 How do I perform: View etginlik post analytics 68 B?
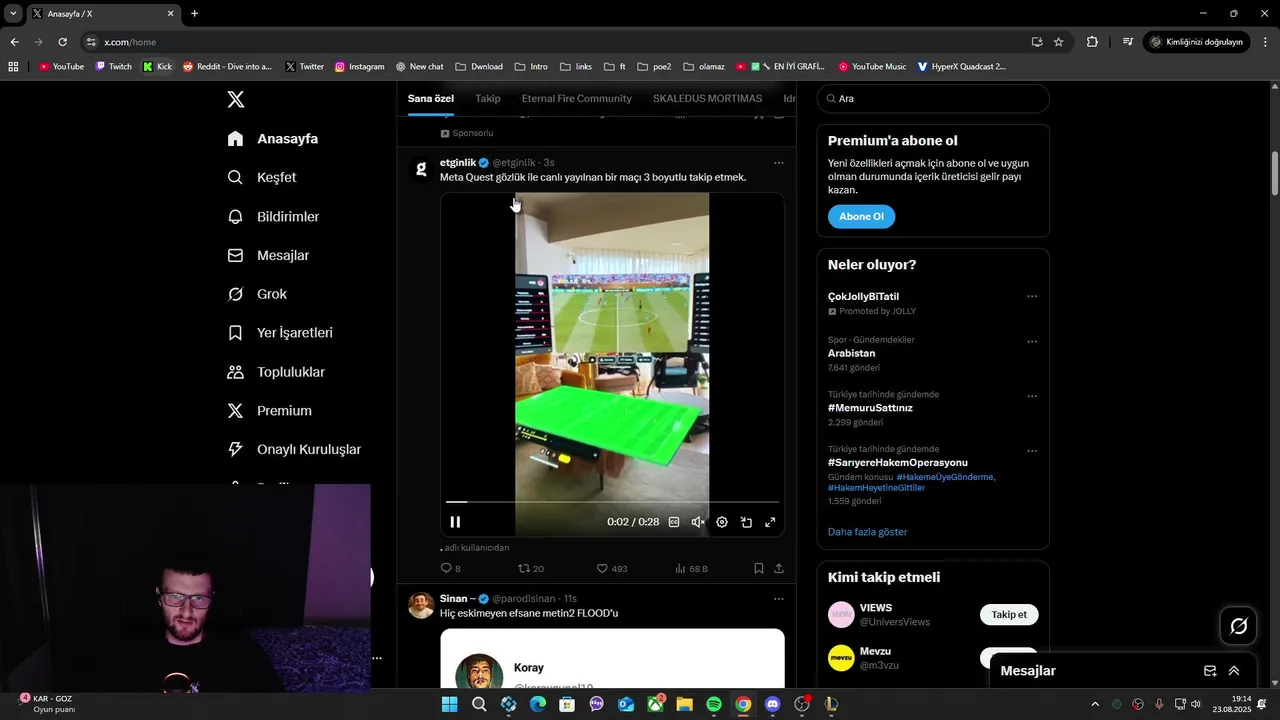click(691, 568)
